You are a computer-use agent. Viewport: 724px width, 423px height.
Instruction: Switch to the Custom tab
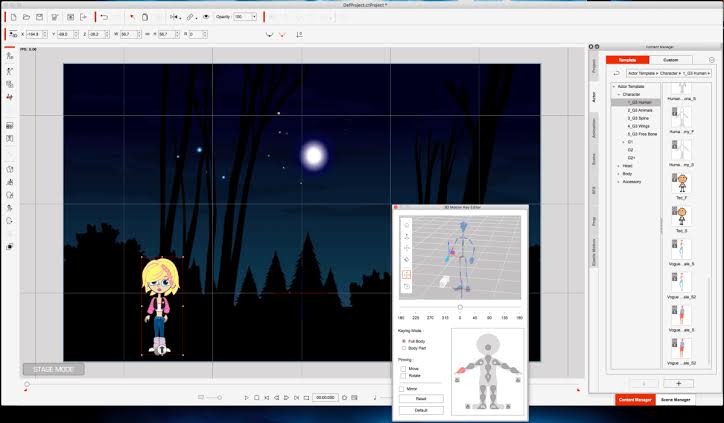coord(670,60)
